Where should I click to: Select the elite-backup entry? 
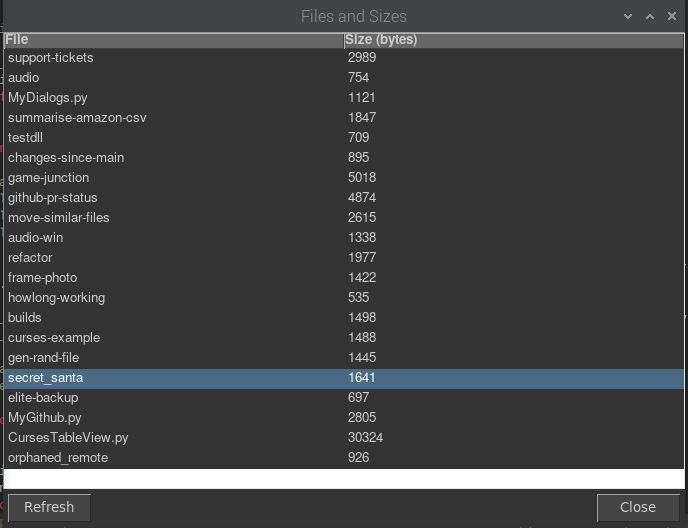click(344, 398)
